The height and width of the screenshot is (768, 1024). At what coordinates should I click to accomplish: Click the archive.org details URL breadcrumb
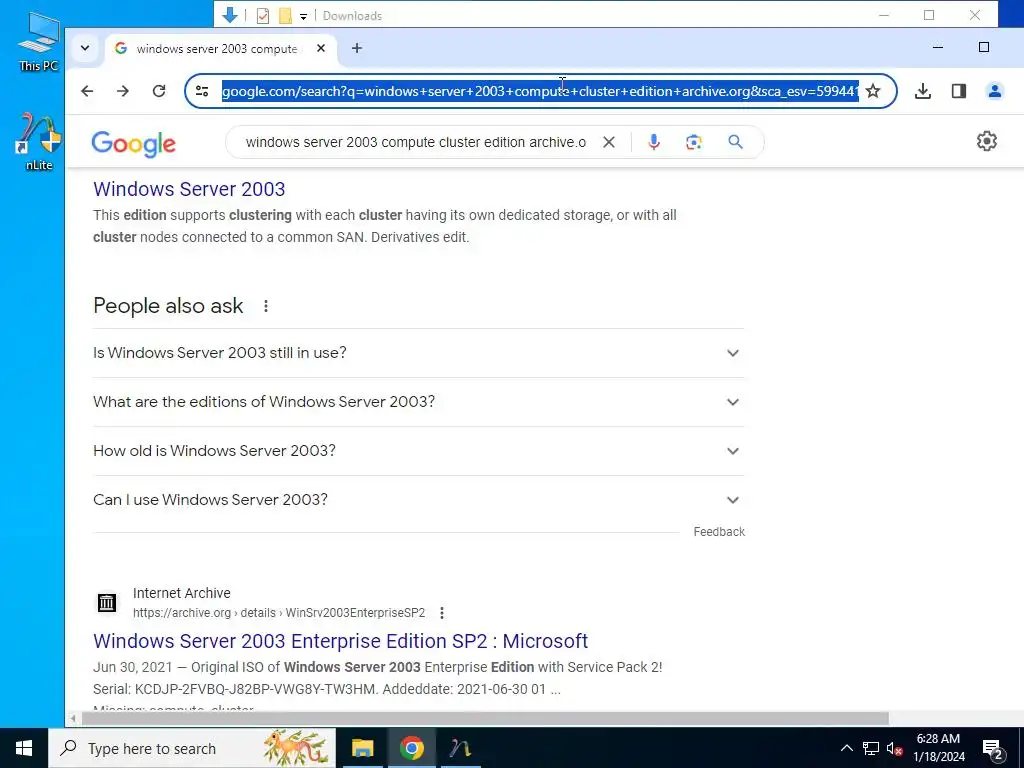(279, 613)
